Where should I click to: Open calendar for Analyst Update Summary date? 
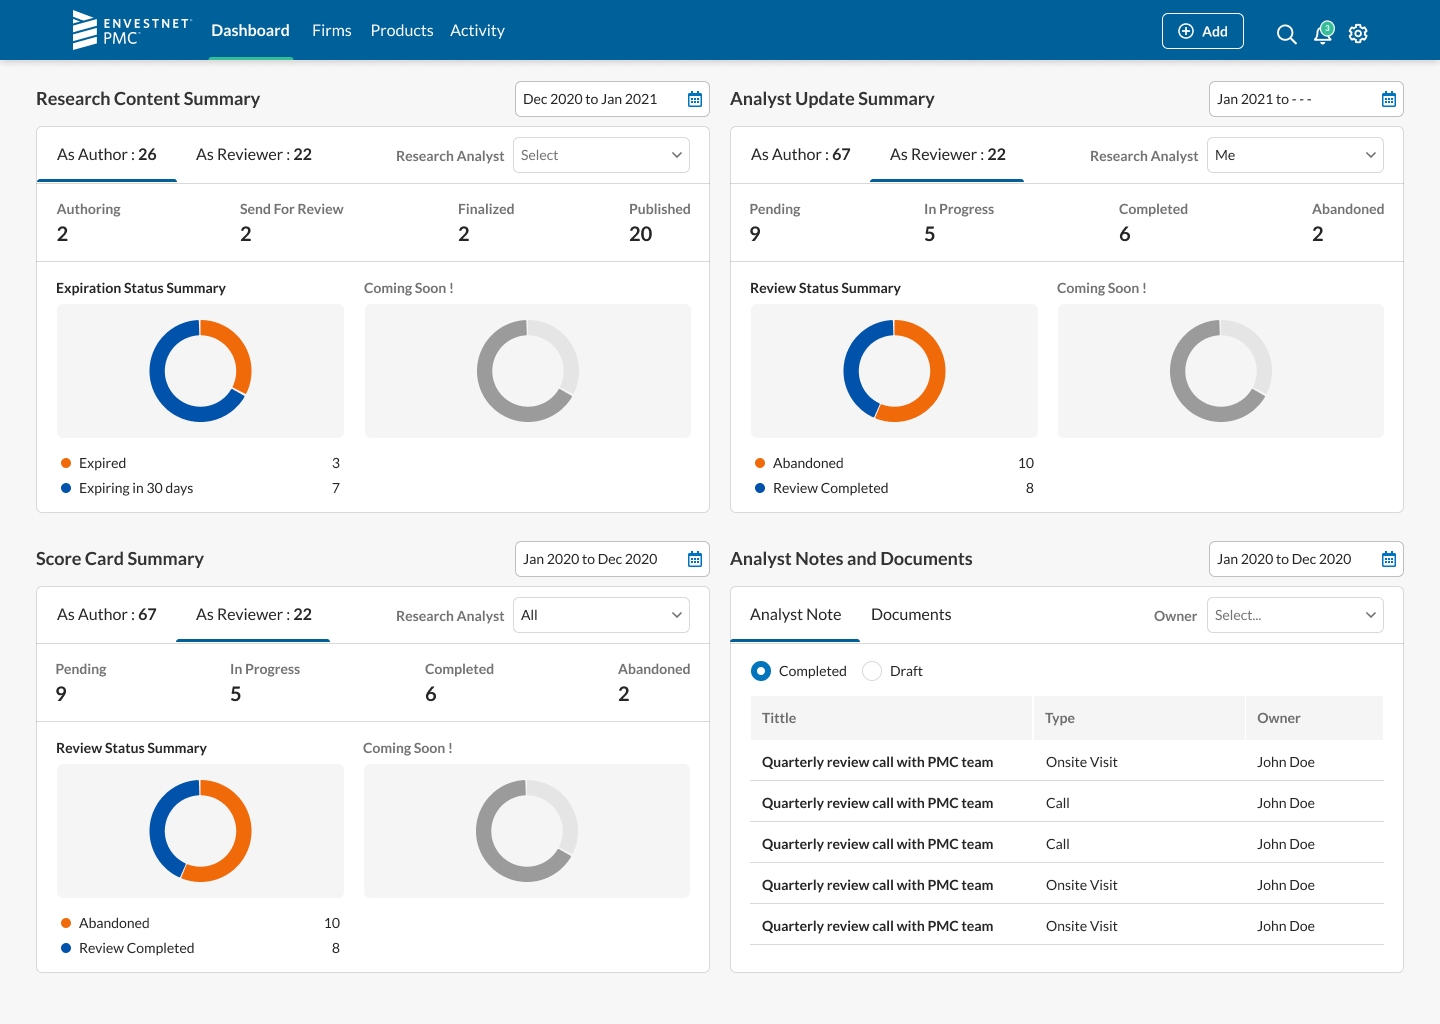[1389, 99]
